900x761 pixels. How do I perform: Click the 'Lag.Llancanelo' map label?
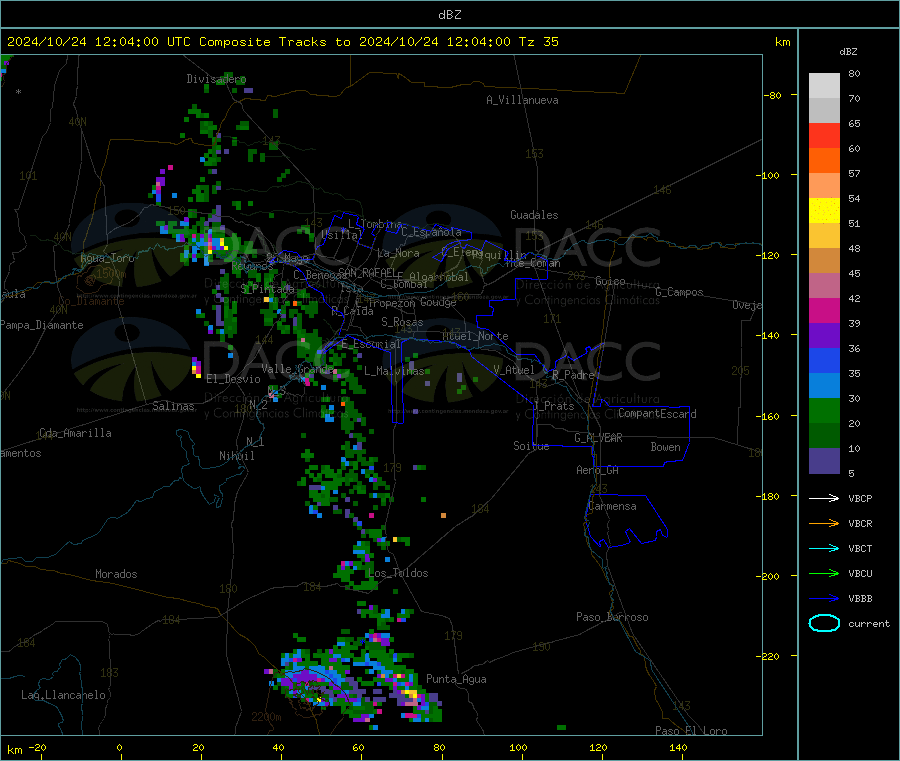[x=63, y=695]
